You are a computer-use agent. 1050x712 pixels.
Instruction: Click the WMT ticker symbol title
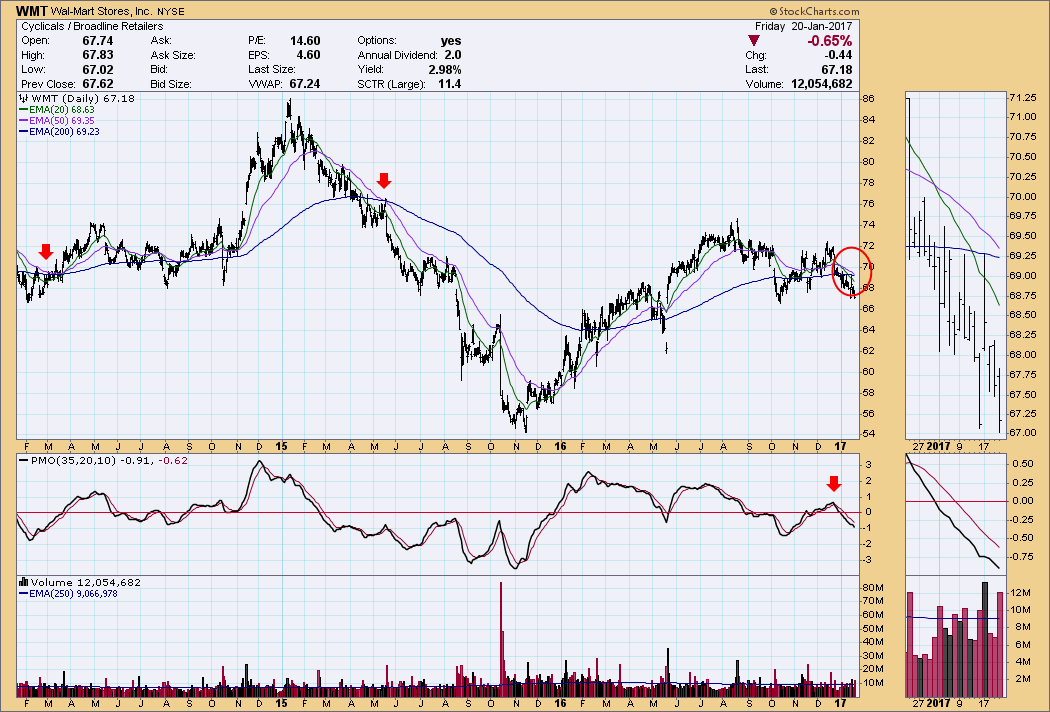(31, 11)
